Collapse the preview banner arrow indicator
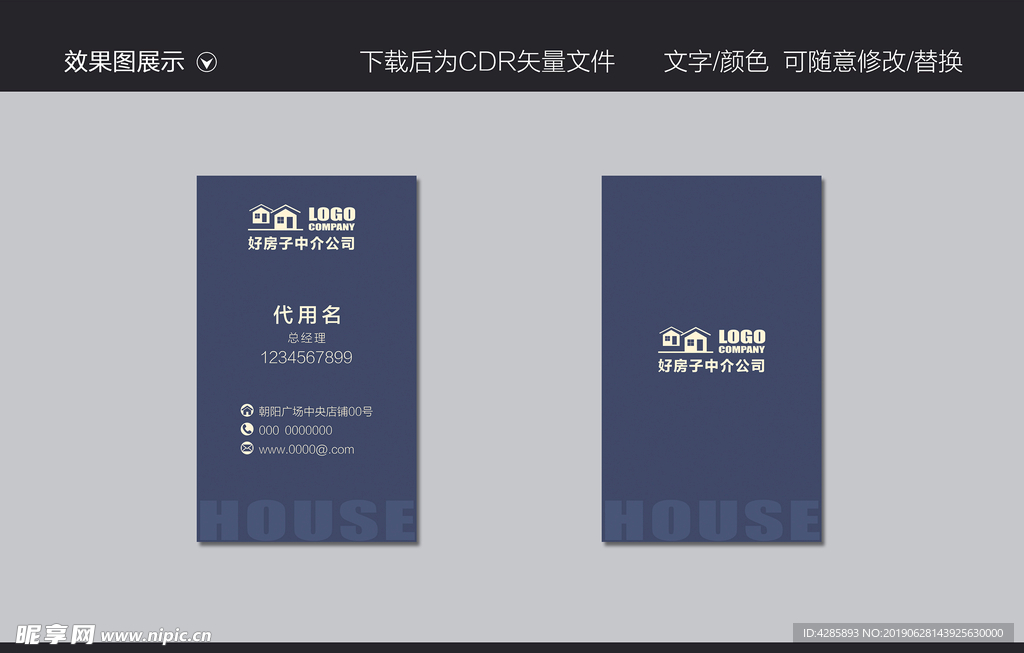The width and height of the screenshot is (1024, 653). point(208,62)
